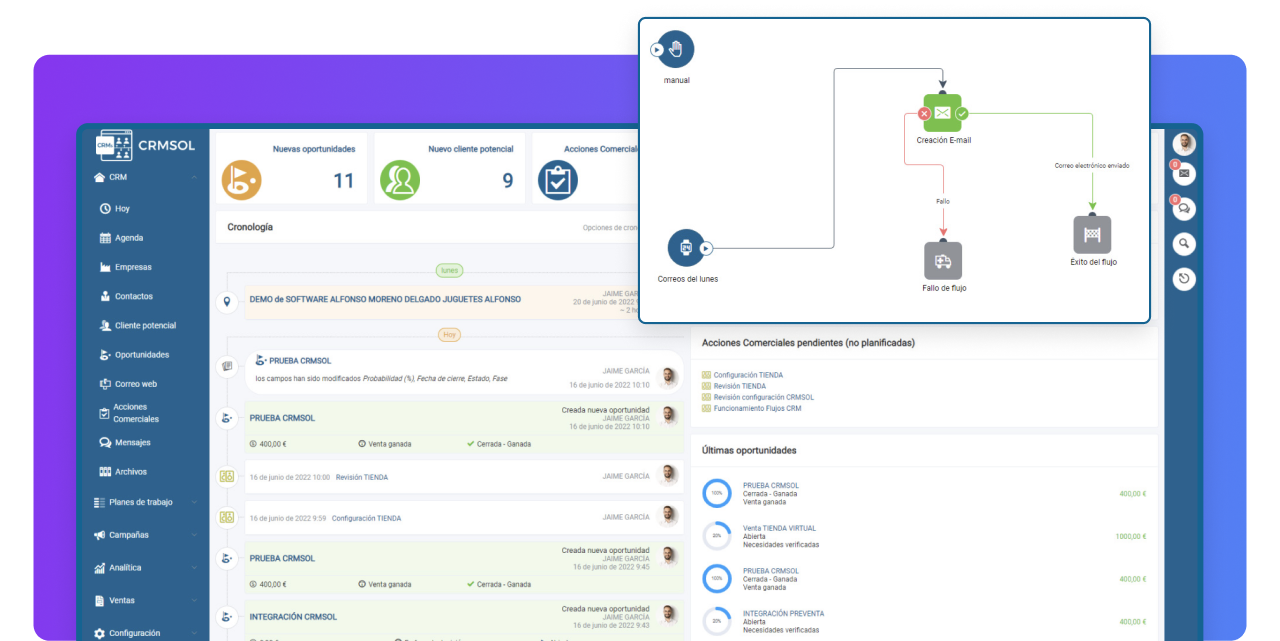Collapse the CRM section in the sidebar

193,177
